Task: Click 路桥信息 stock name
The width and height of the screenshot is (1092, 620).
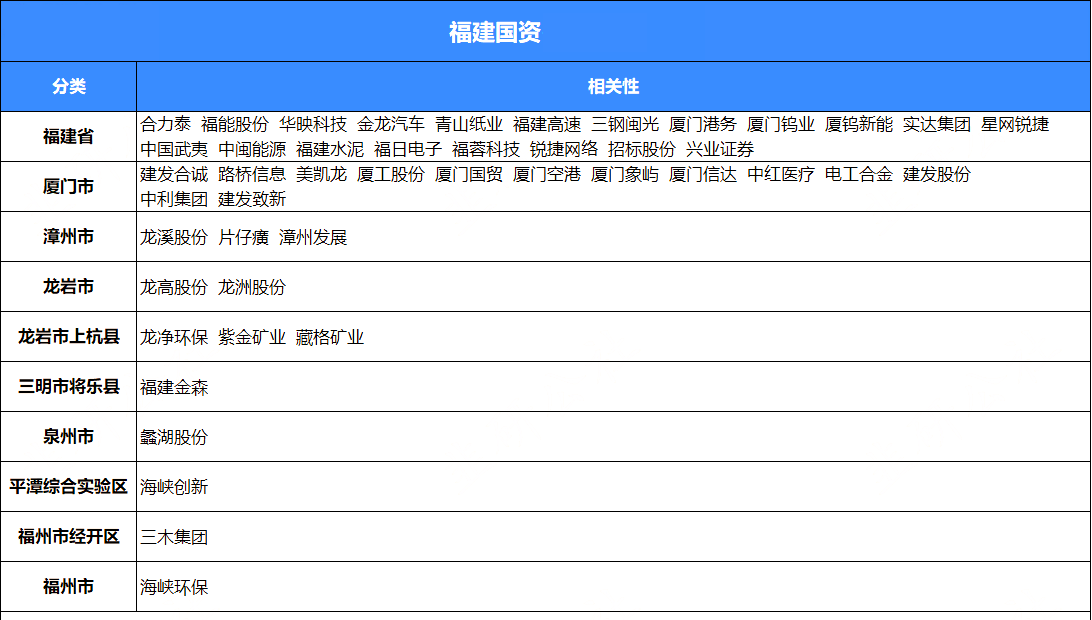Action: click(252, 174)
